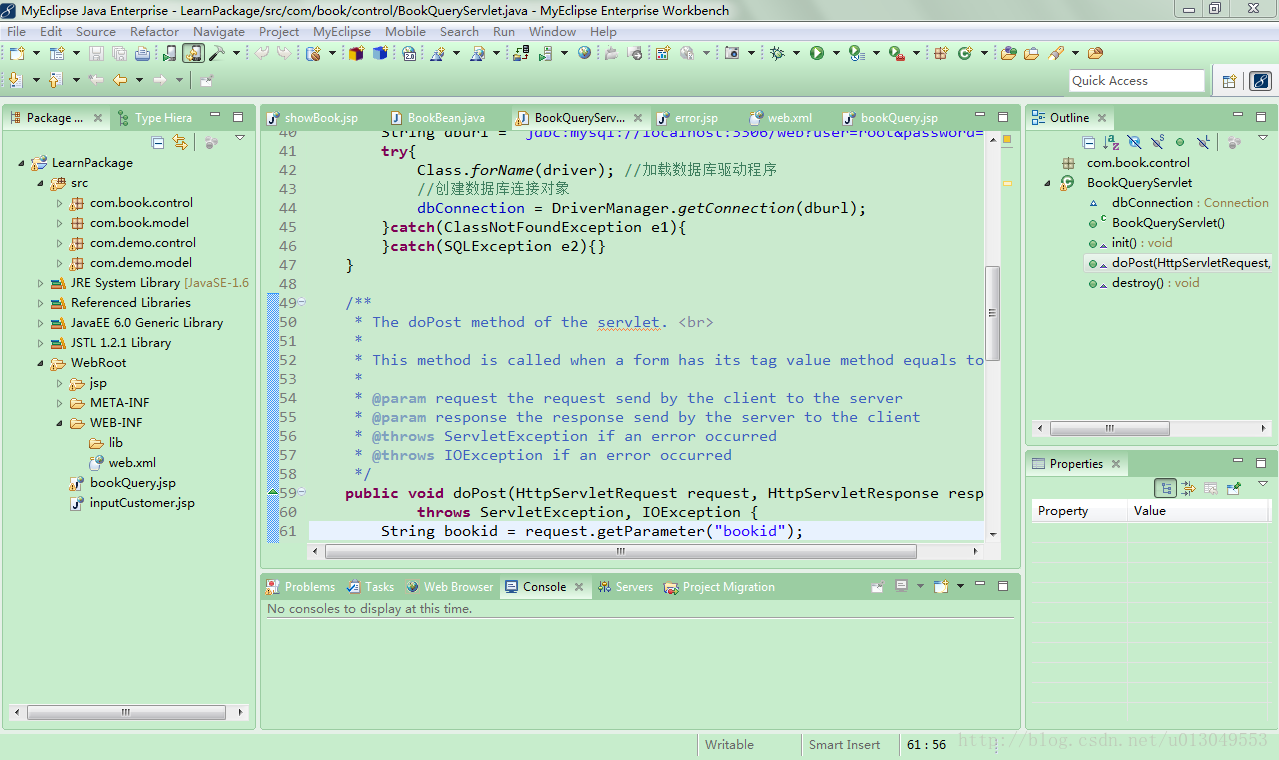Click the green Run toolbar icon
The image size is (1279, 760).
[816, 53]
